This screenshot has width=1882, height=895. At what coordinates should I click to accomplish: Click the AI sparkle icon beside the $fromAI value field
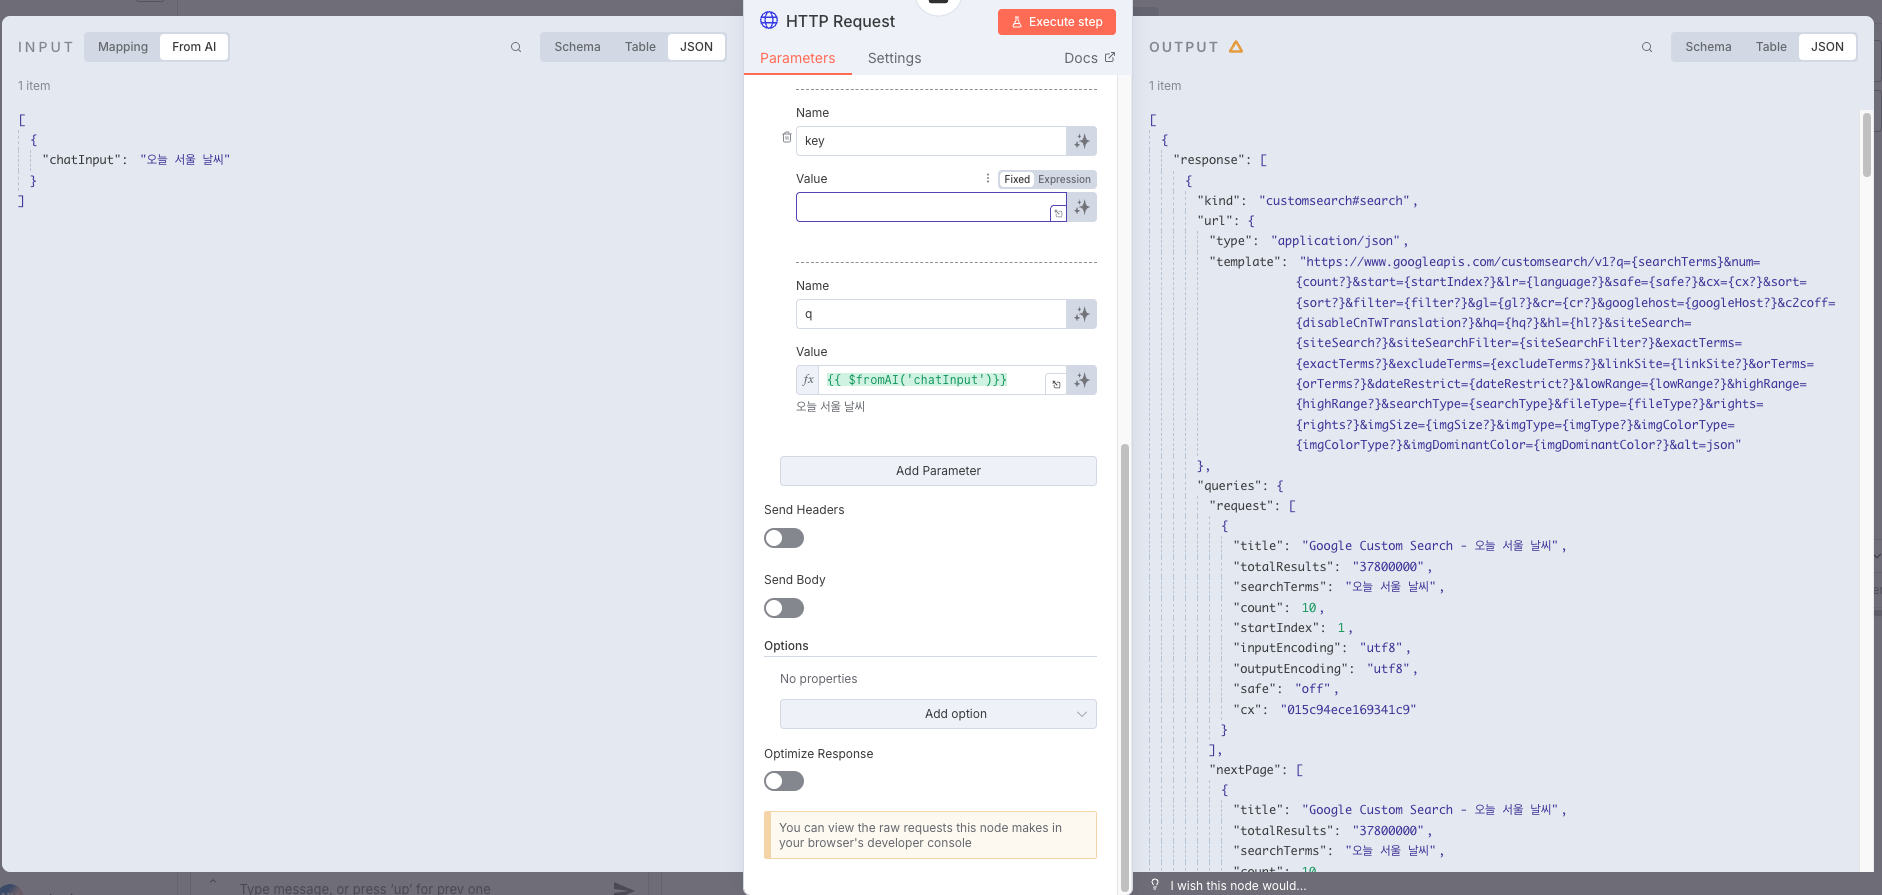point(1082,380)
